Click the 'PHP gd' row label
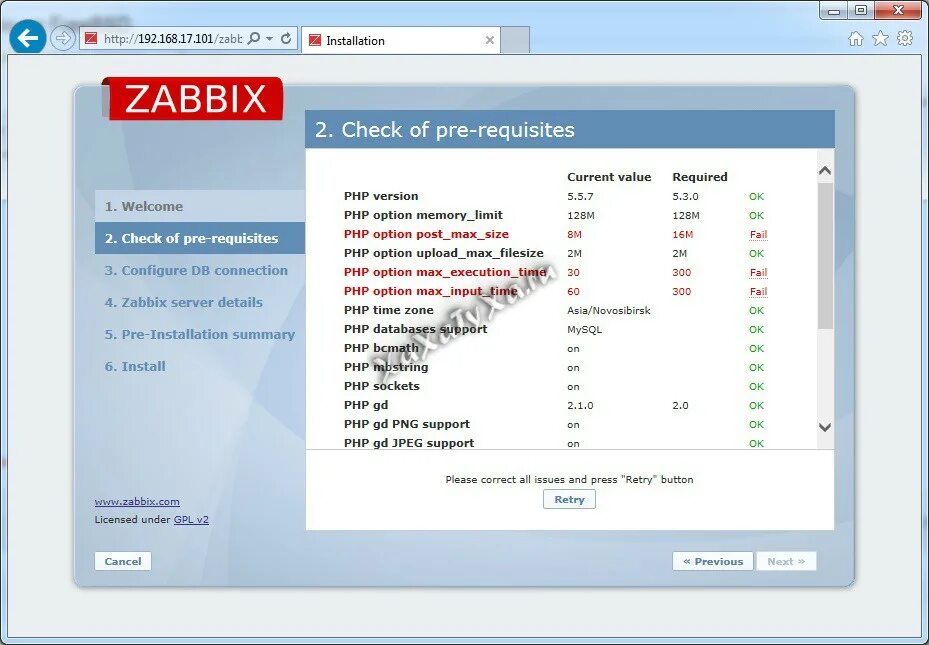Image resolution: width=929 pixels, height=645 pixels. point(366,405)
